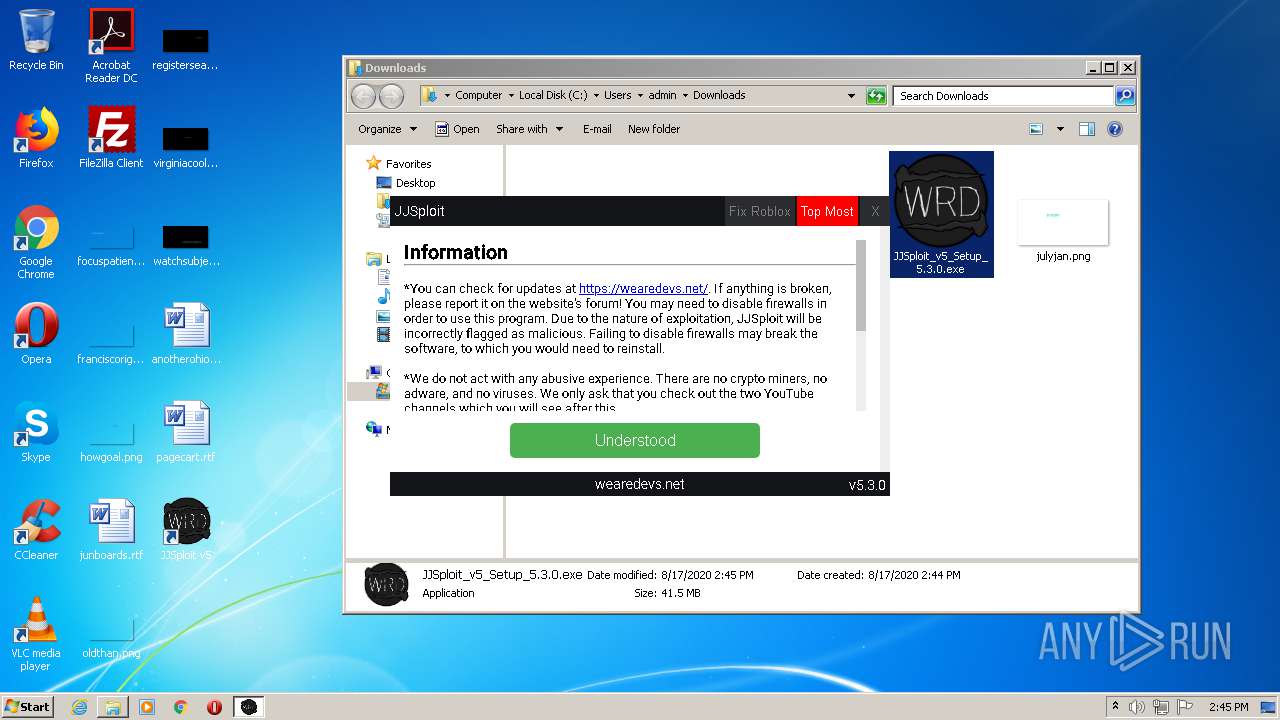Open Internet Explorer from the taskbar
The width and height of the screenshot is (1280, 720).
[x=79, y=707]
